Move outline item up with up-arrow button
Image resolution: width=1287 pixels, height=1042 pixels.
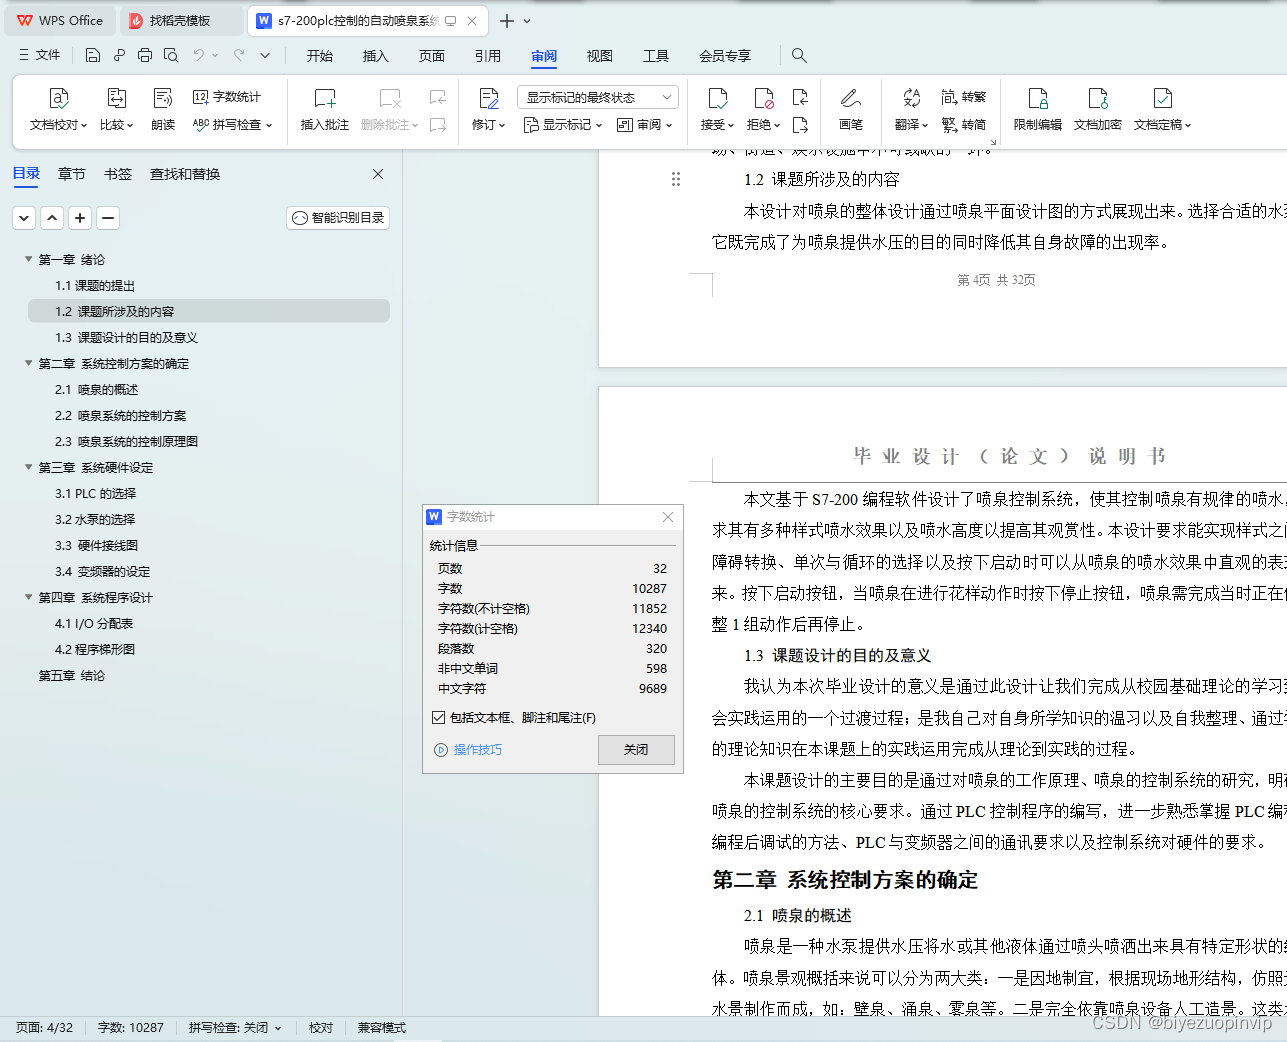tap(52, 217)
